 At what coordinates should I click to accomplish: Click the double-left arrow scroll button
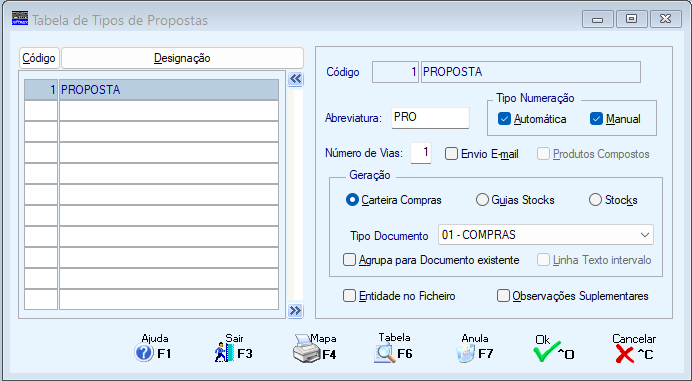pos(295,79)
